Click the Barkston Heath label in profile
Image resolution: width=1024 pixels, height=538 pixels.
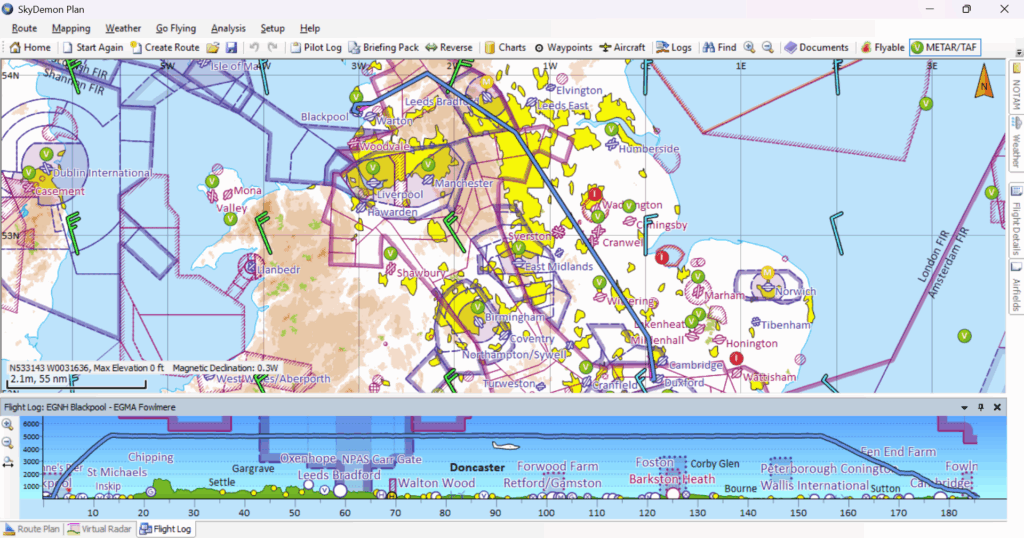pos(672,479)
